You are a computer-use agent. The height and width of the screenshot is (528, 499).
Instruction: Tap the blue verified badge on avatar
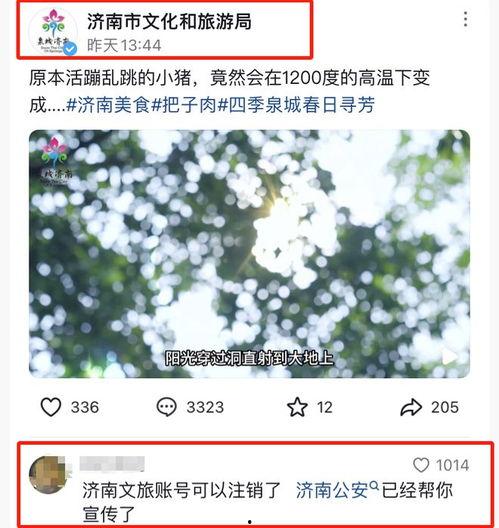click(70, 49)
